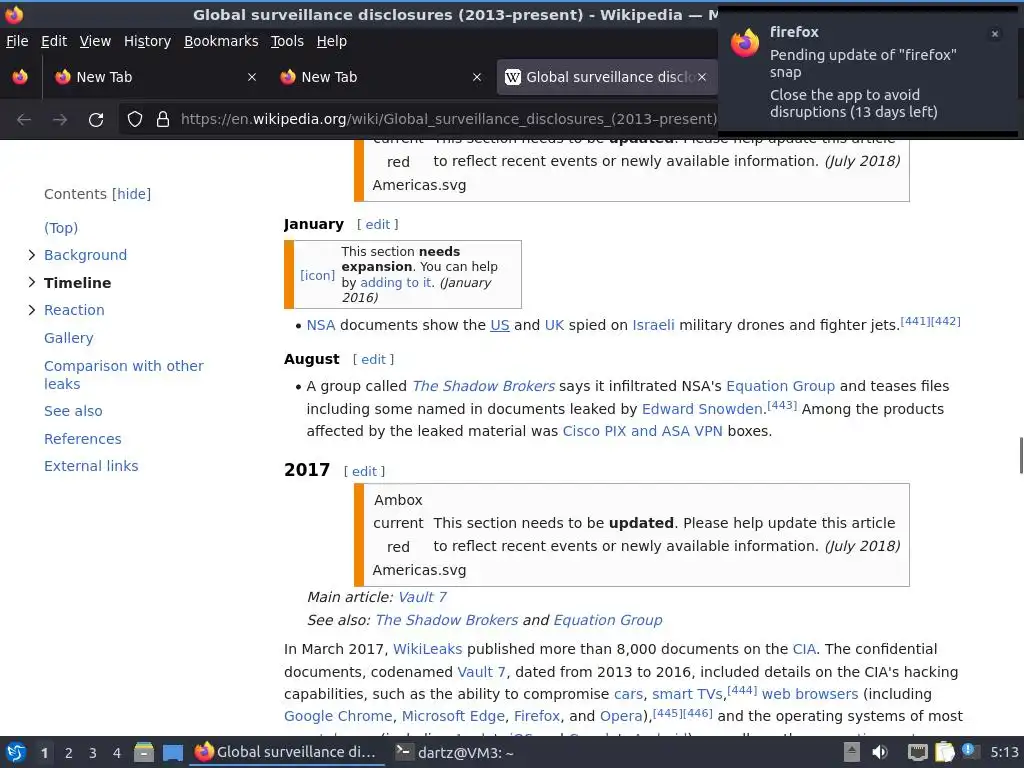Open volume control in system tray

click(x=880, y=752)
